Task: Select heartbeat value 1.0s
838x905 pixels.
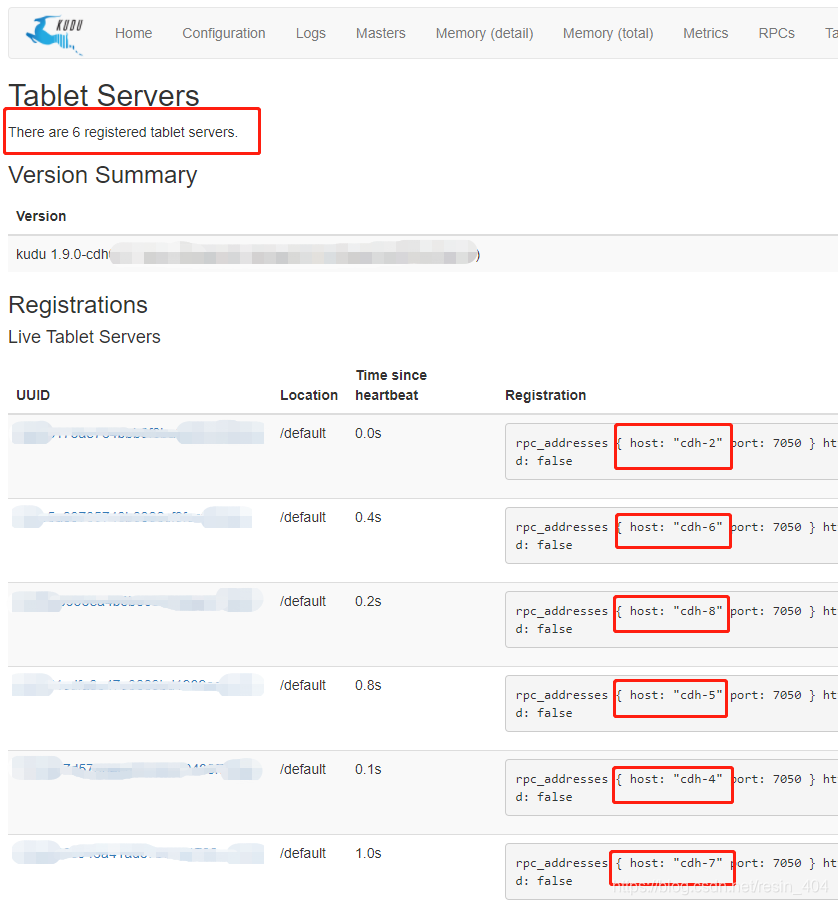Action: point(368,853)
